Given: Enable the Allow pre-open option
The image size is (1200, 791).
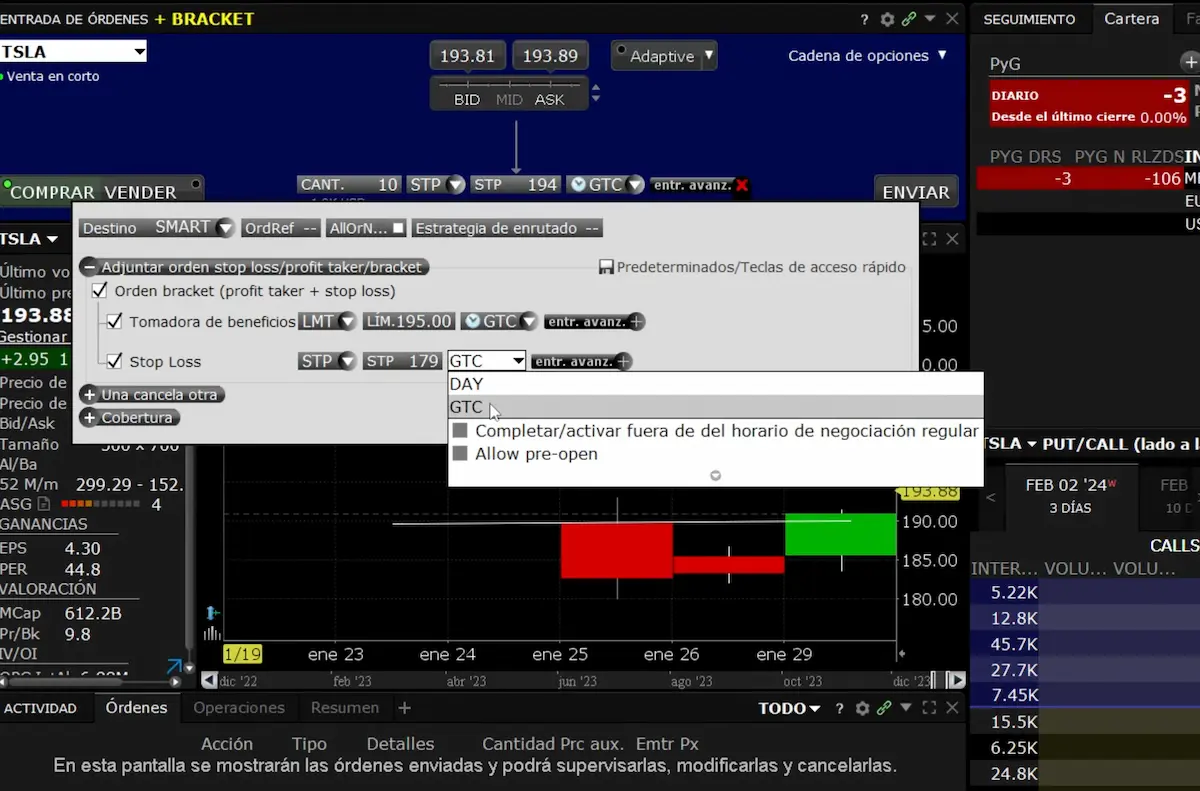Looking at the screenshot, I should [x=460, y=454].
